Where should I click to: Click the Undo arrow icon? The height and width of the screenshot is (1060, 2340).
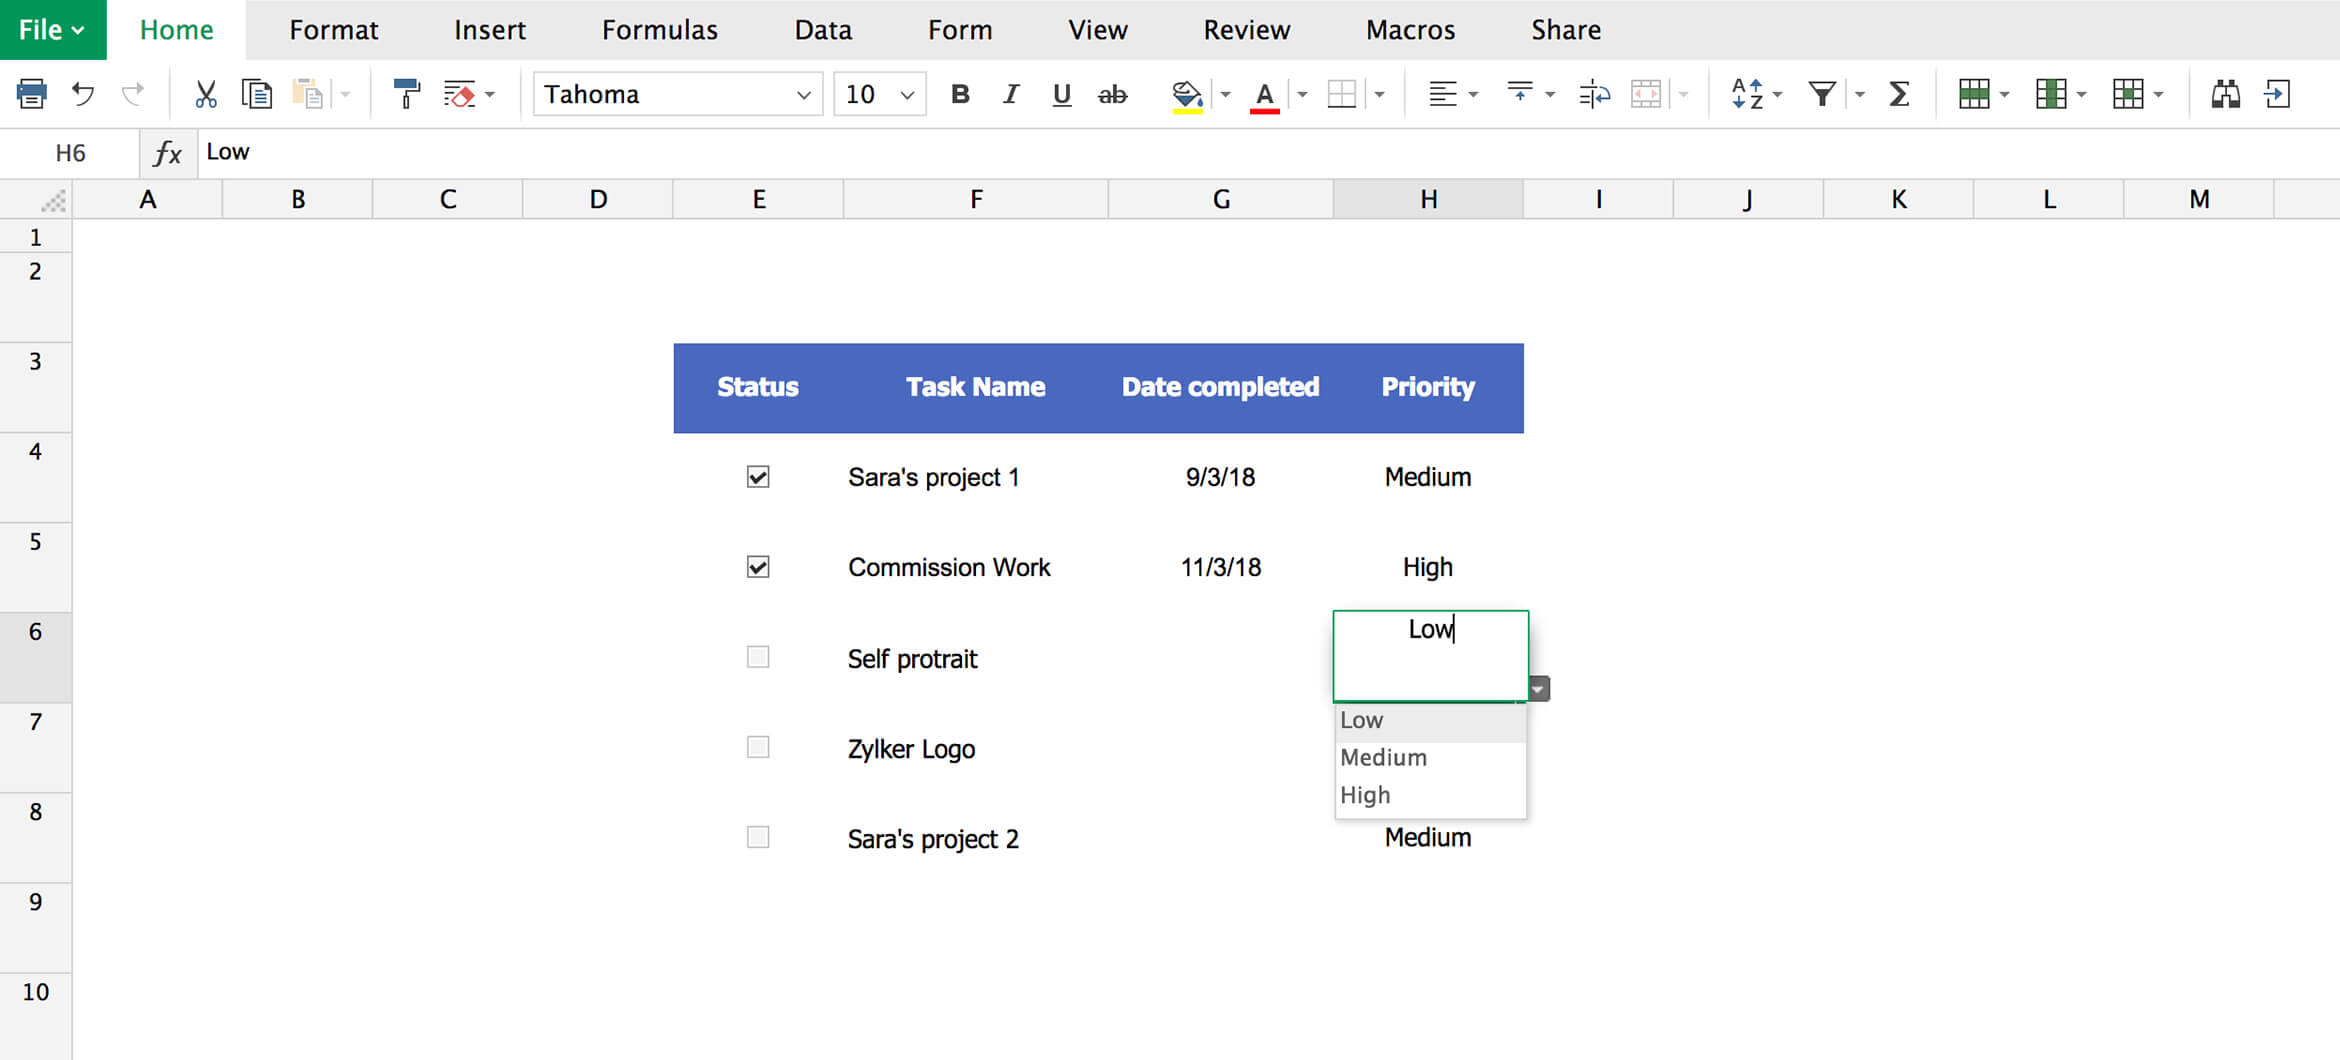[x=83, y=94]
